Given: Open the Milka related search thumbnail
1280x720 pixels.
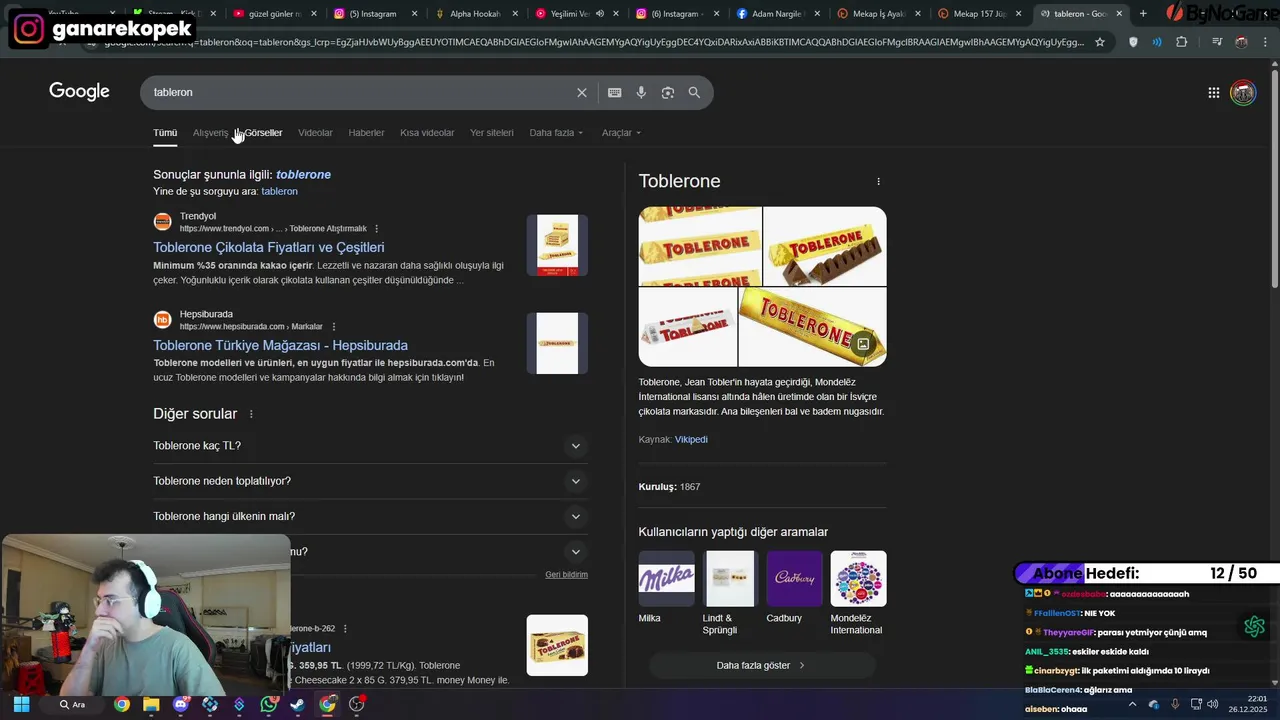Looking at the screenshot, I should click(x=666, y=578).
